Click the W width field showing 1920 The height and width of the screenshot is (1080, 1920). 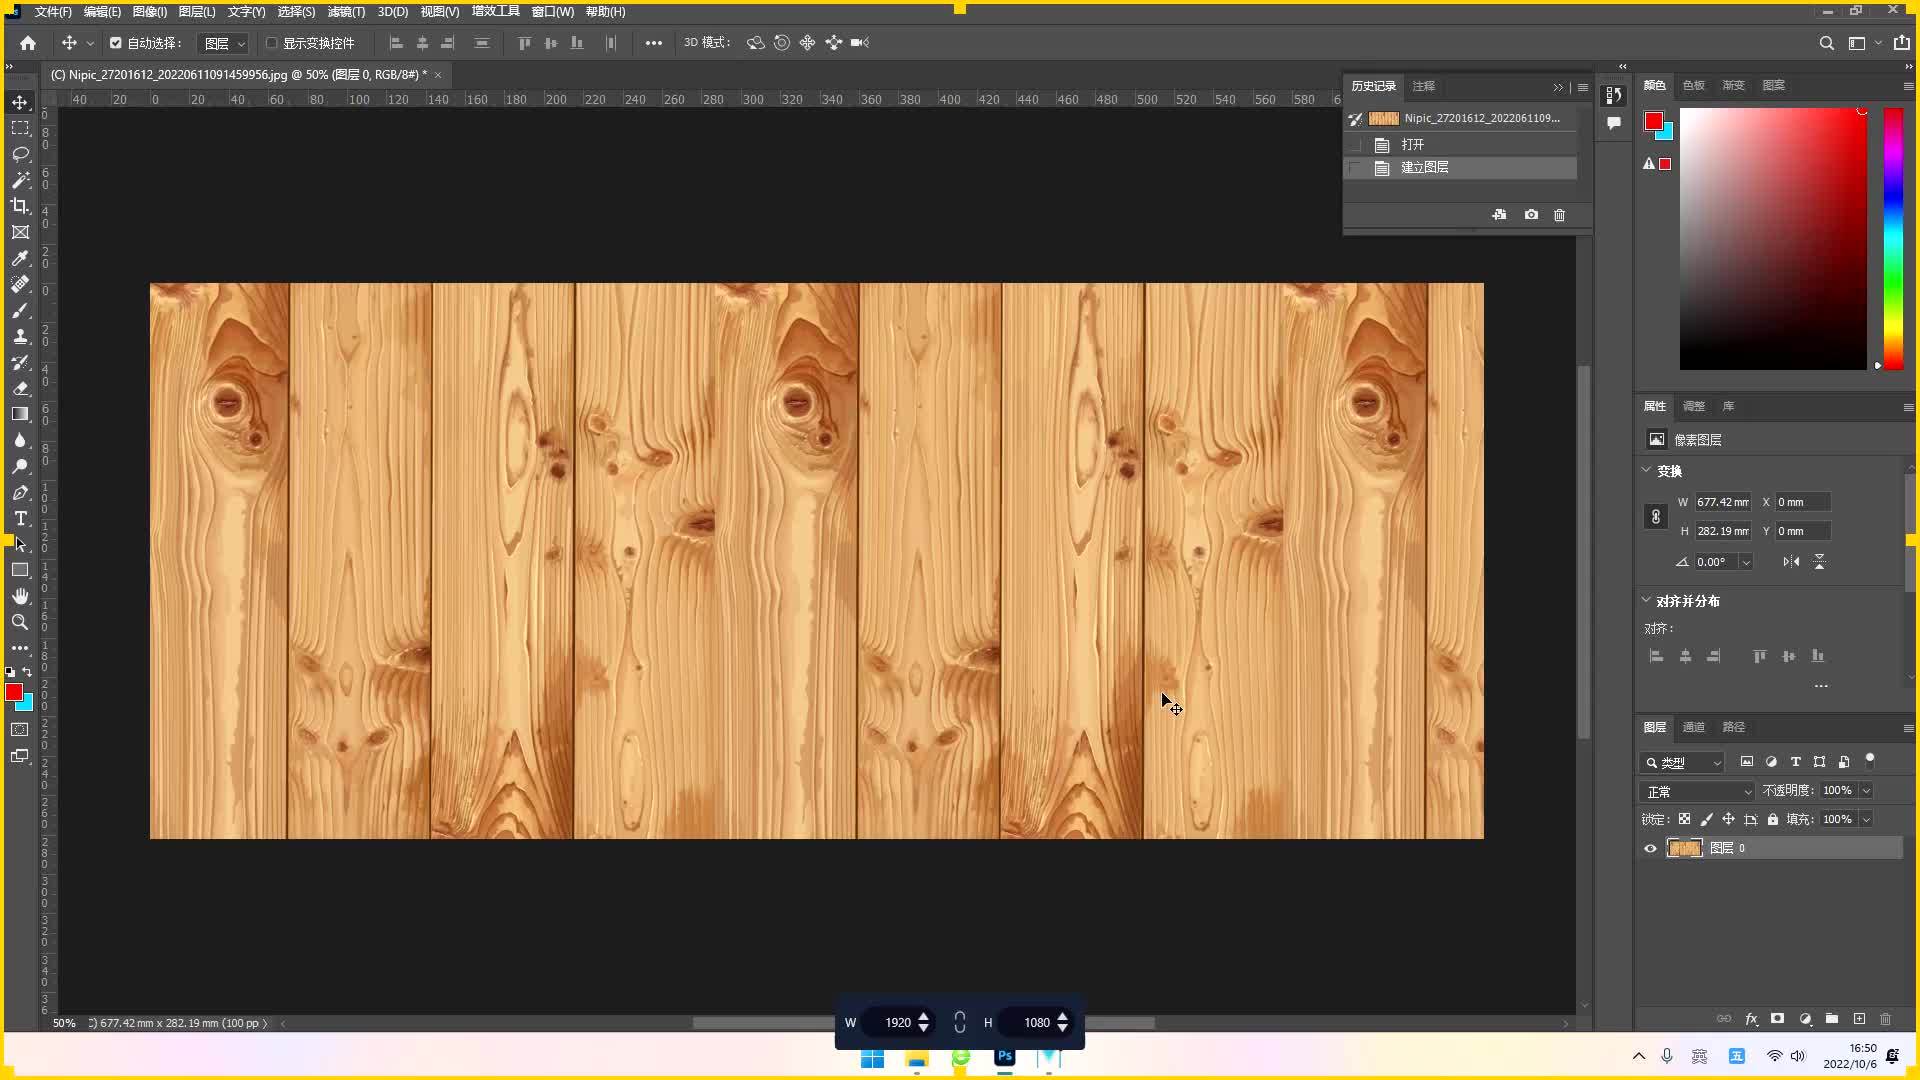[897, 1022]
